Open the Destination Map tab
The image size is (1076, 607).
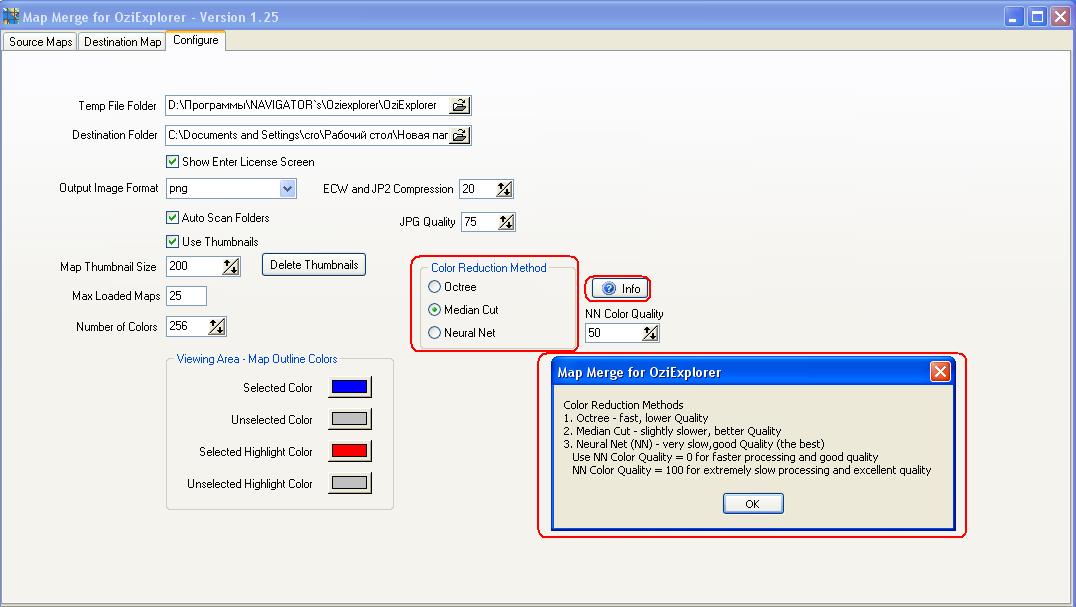[122, 42]
